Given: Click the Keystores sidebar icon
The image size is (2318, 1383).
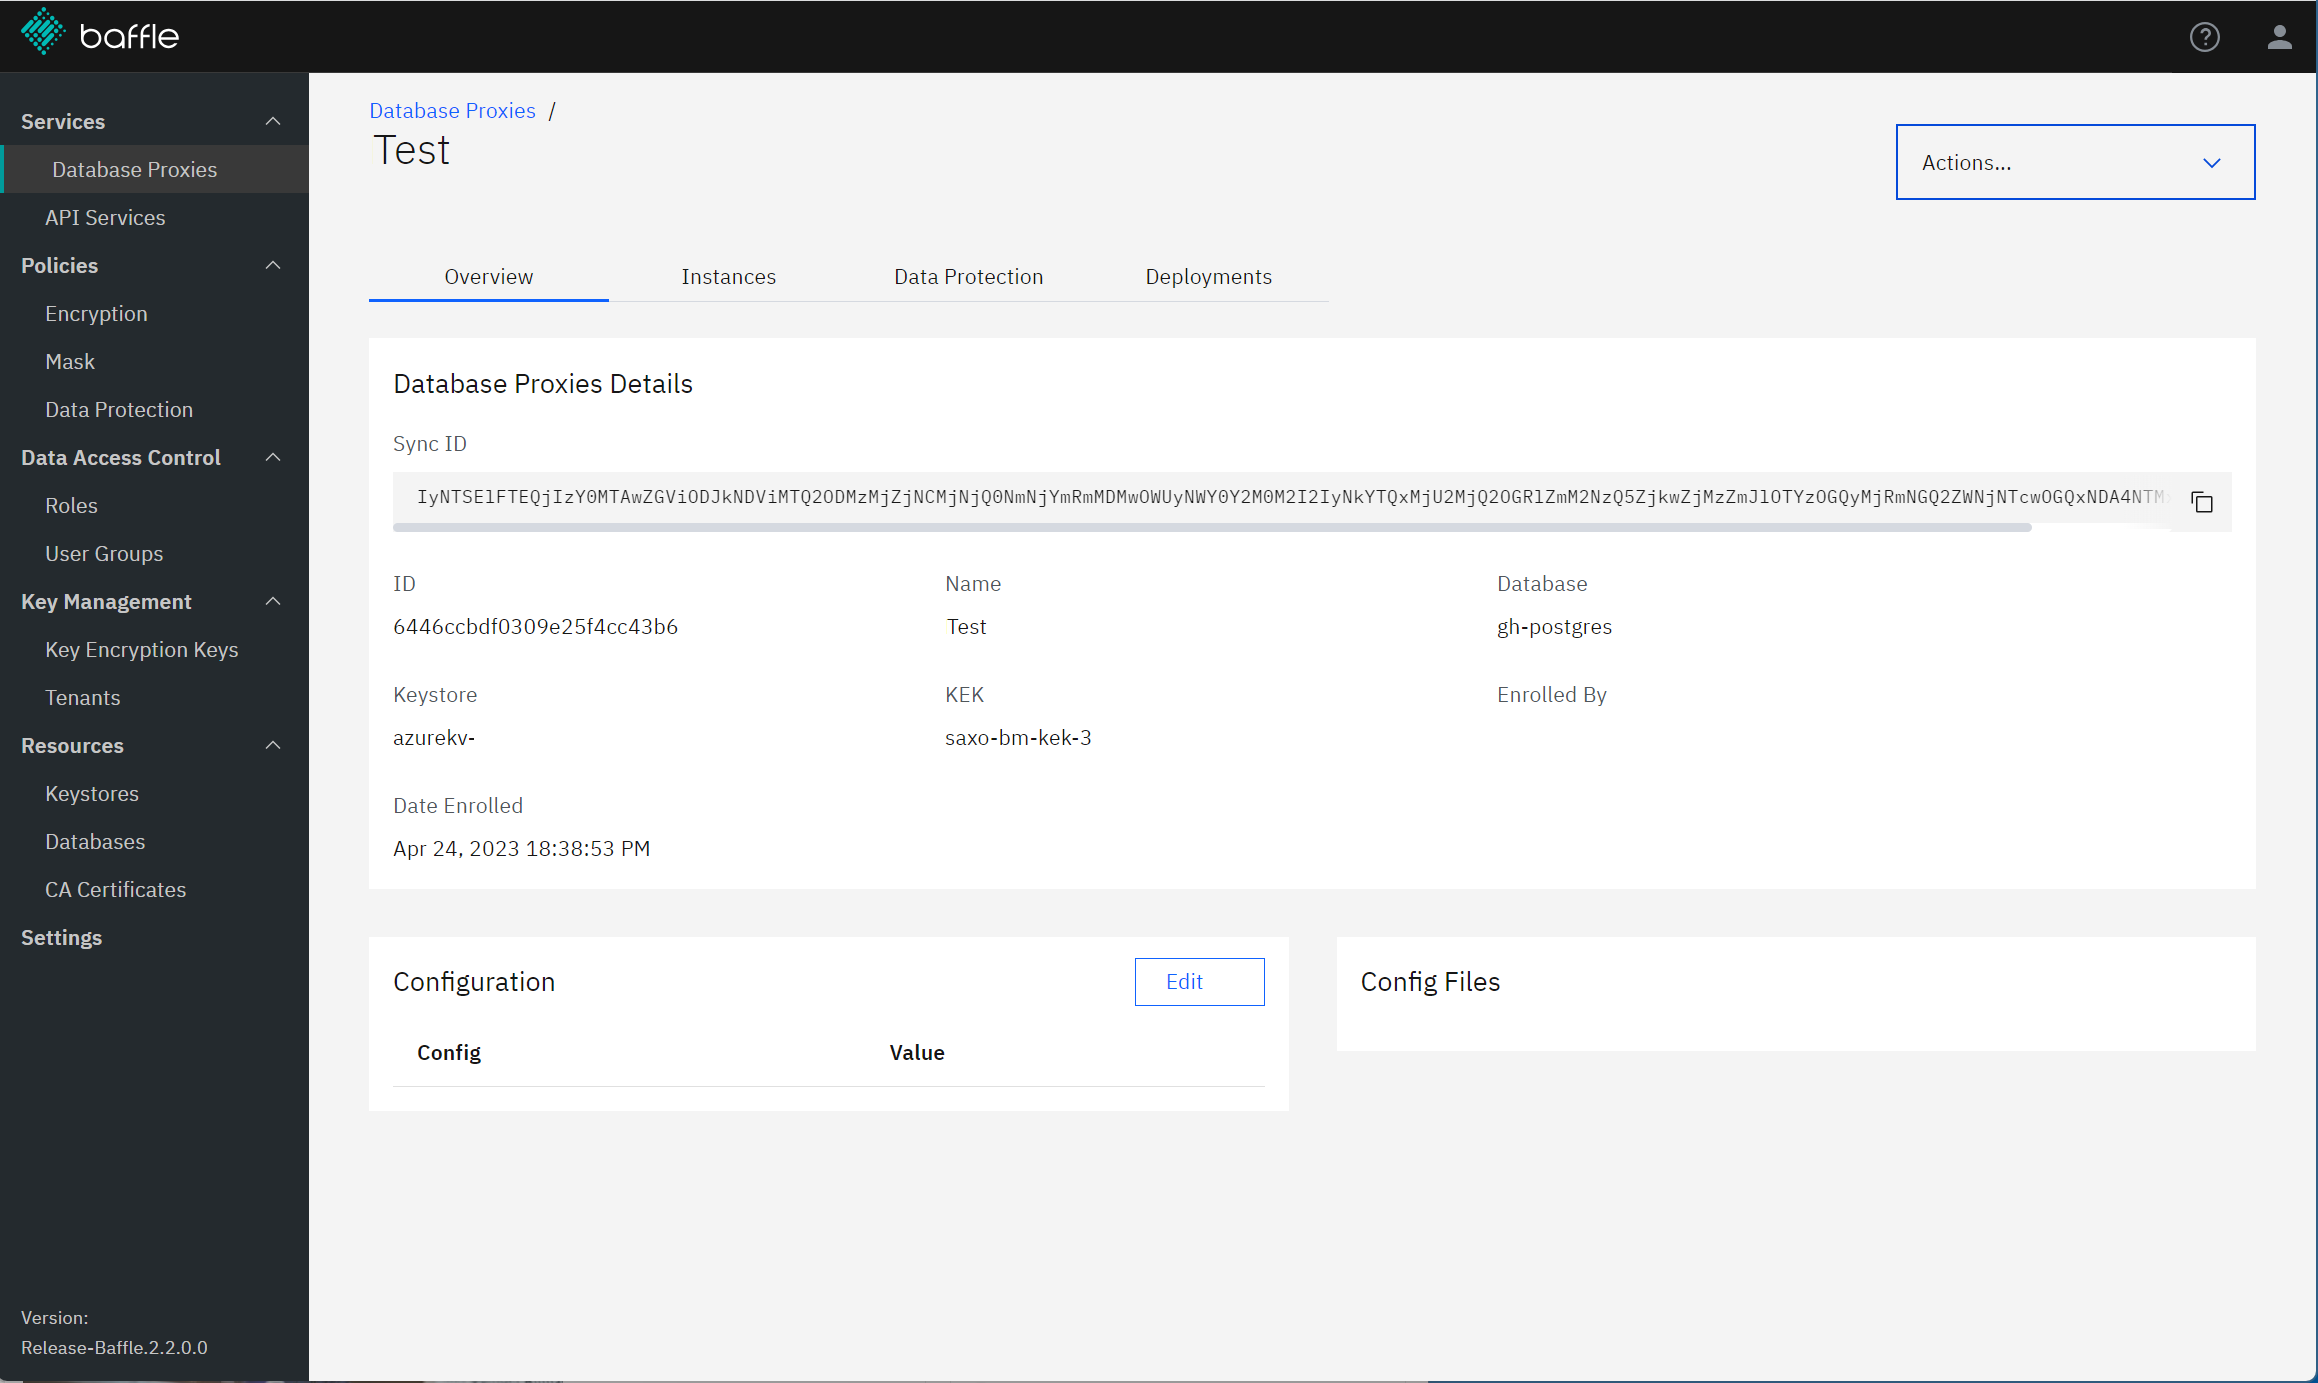Looking at the screenshot, I should point(91,794).
